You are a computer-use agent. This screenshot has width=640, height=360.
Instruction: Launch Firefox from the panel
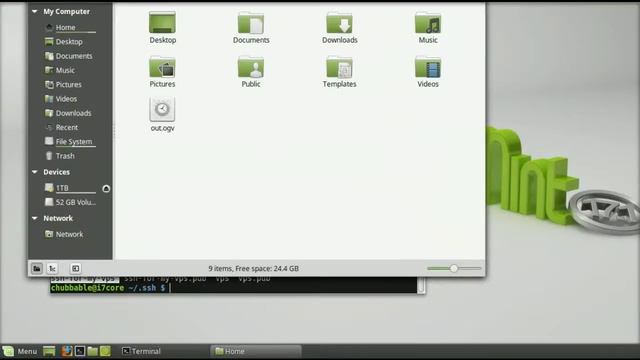[67, 351]
